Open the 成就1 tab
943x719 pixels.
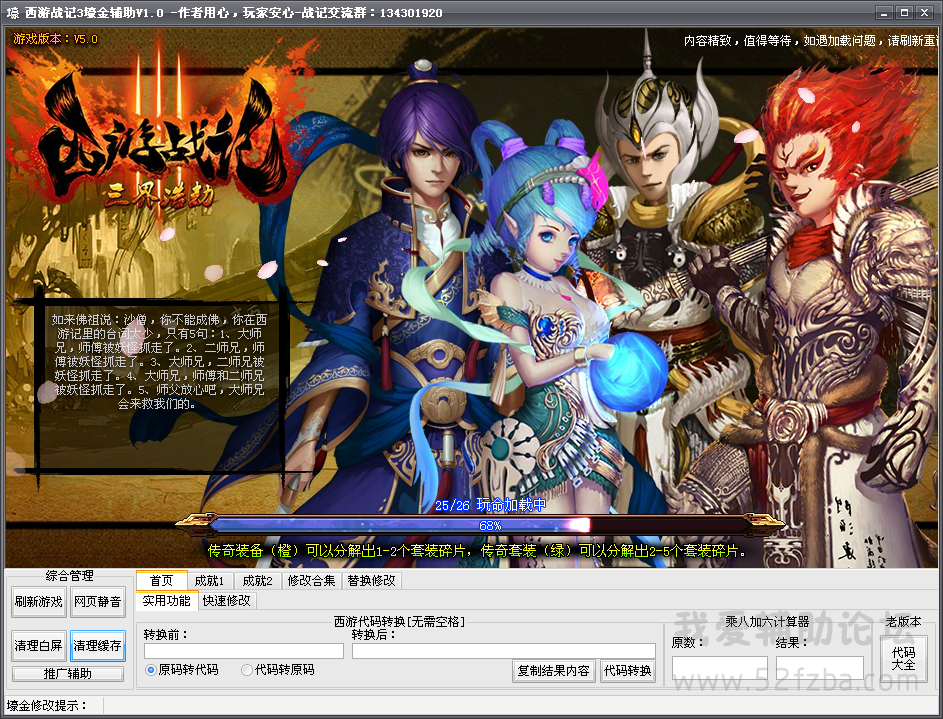point(209,581)
